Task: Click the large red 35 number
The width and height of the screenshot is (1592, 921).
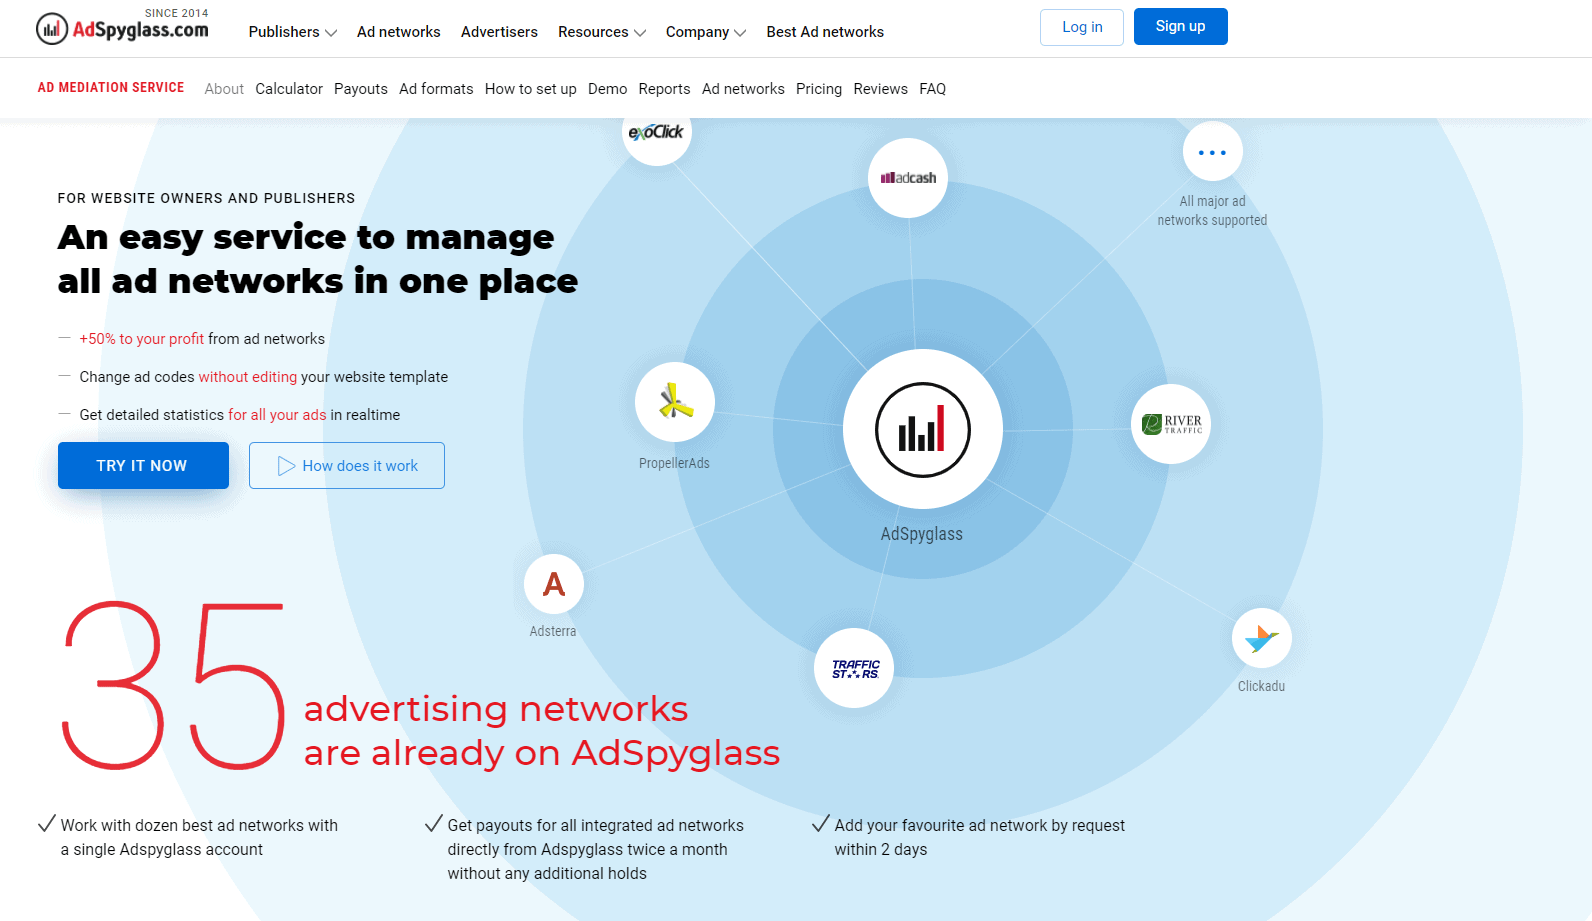Action: [x=174, y=686]
